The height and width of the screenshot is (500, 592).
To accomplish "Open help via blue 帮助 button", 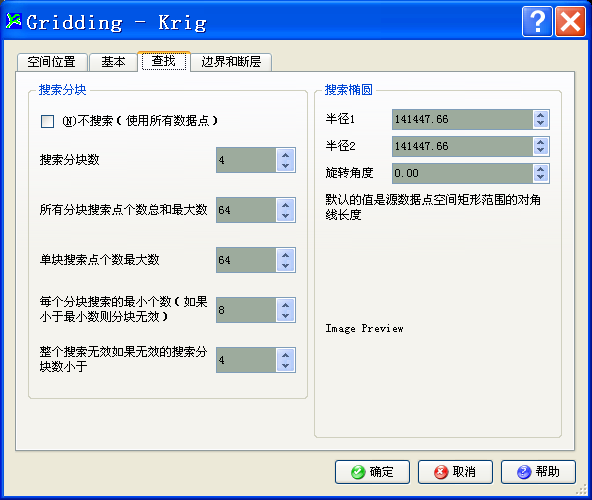I will tap(538, 472).
